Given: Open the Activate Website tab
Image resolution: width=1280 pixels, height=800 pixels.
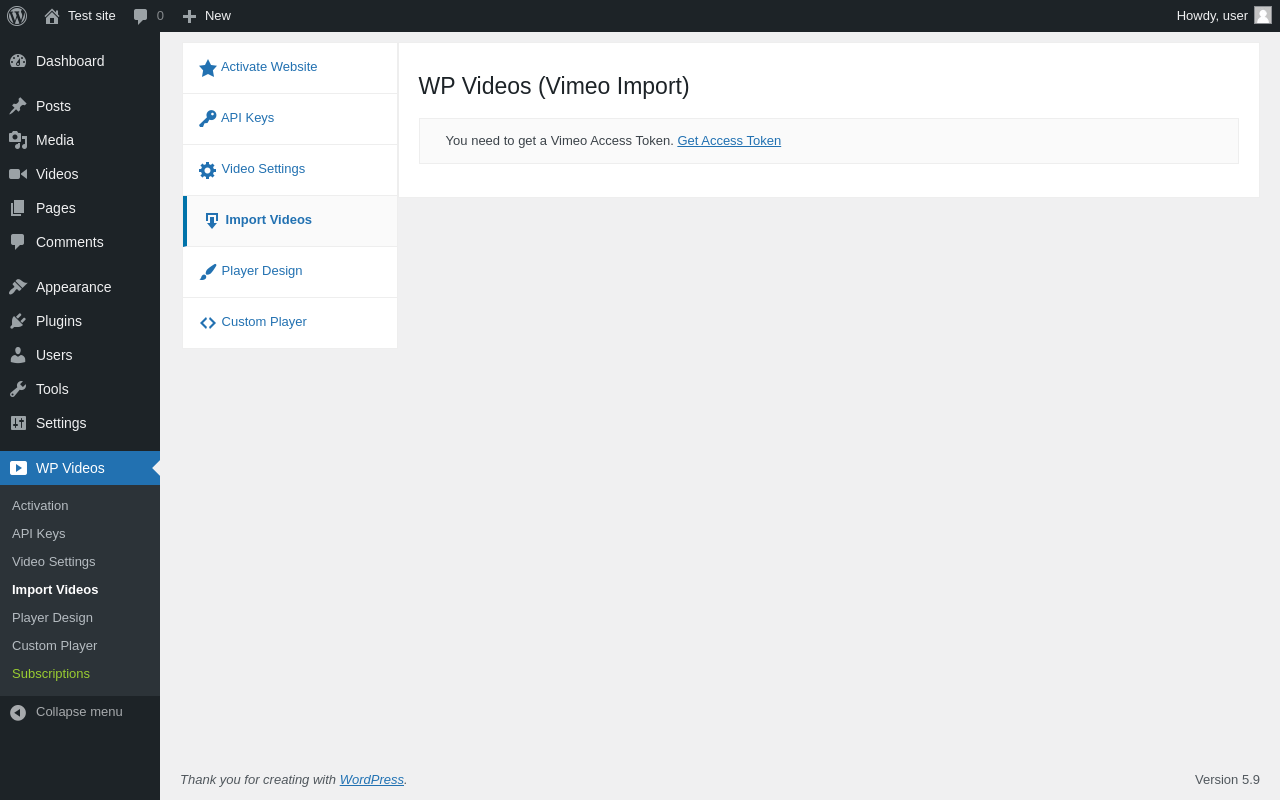Looking at the screenshot, I should [290, 68].
